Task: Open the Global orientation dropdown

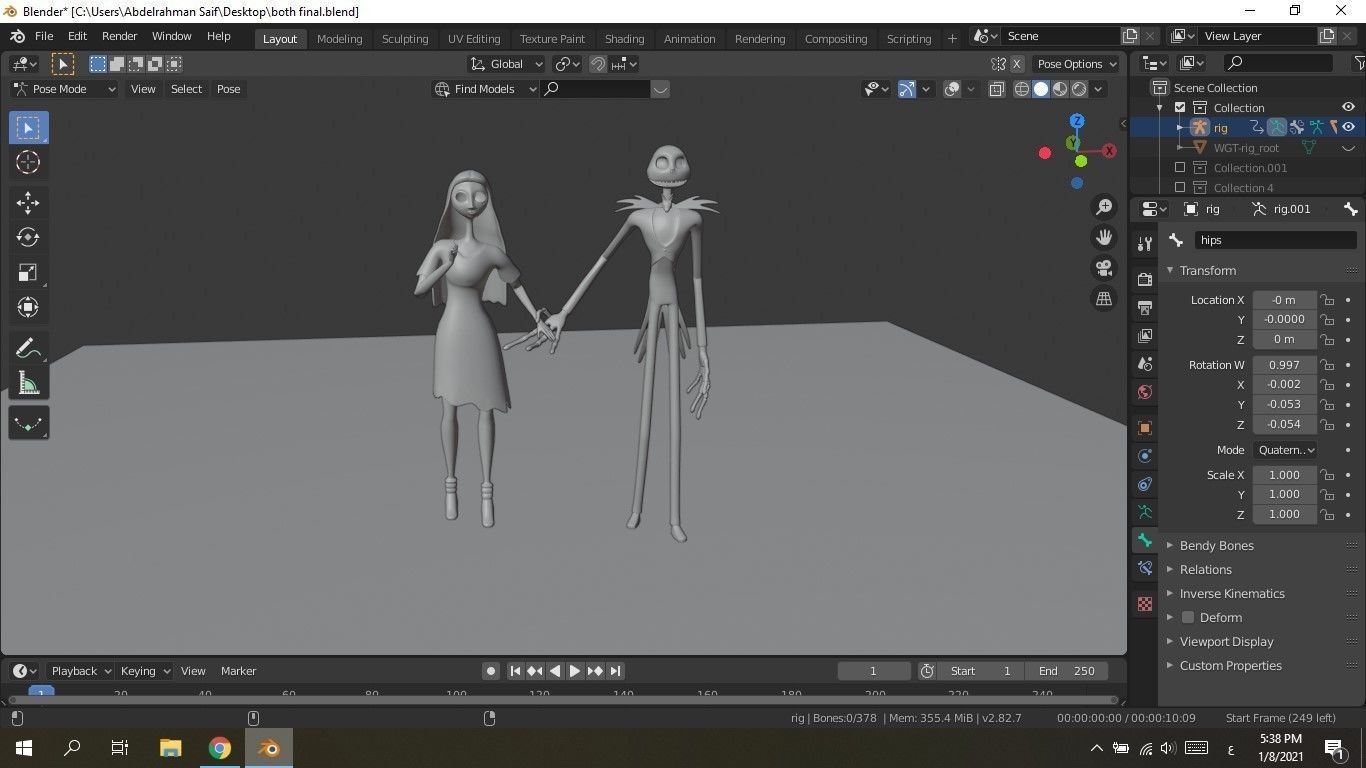Action: click(506, 64)
